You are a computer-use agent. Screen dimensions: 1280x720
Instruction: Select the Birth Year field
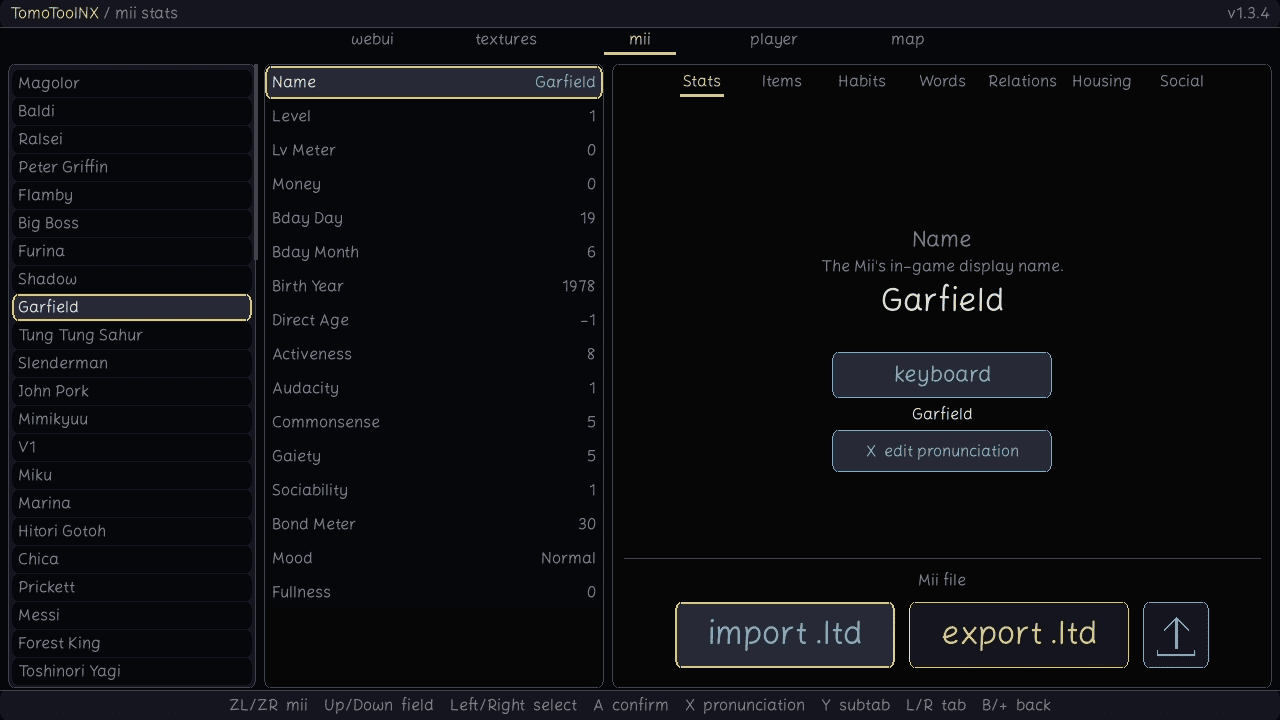point(434,286)
